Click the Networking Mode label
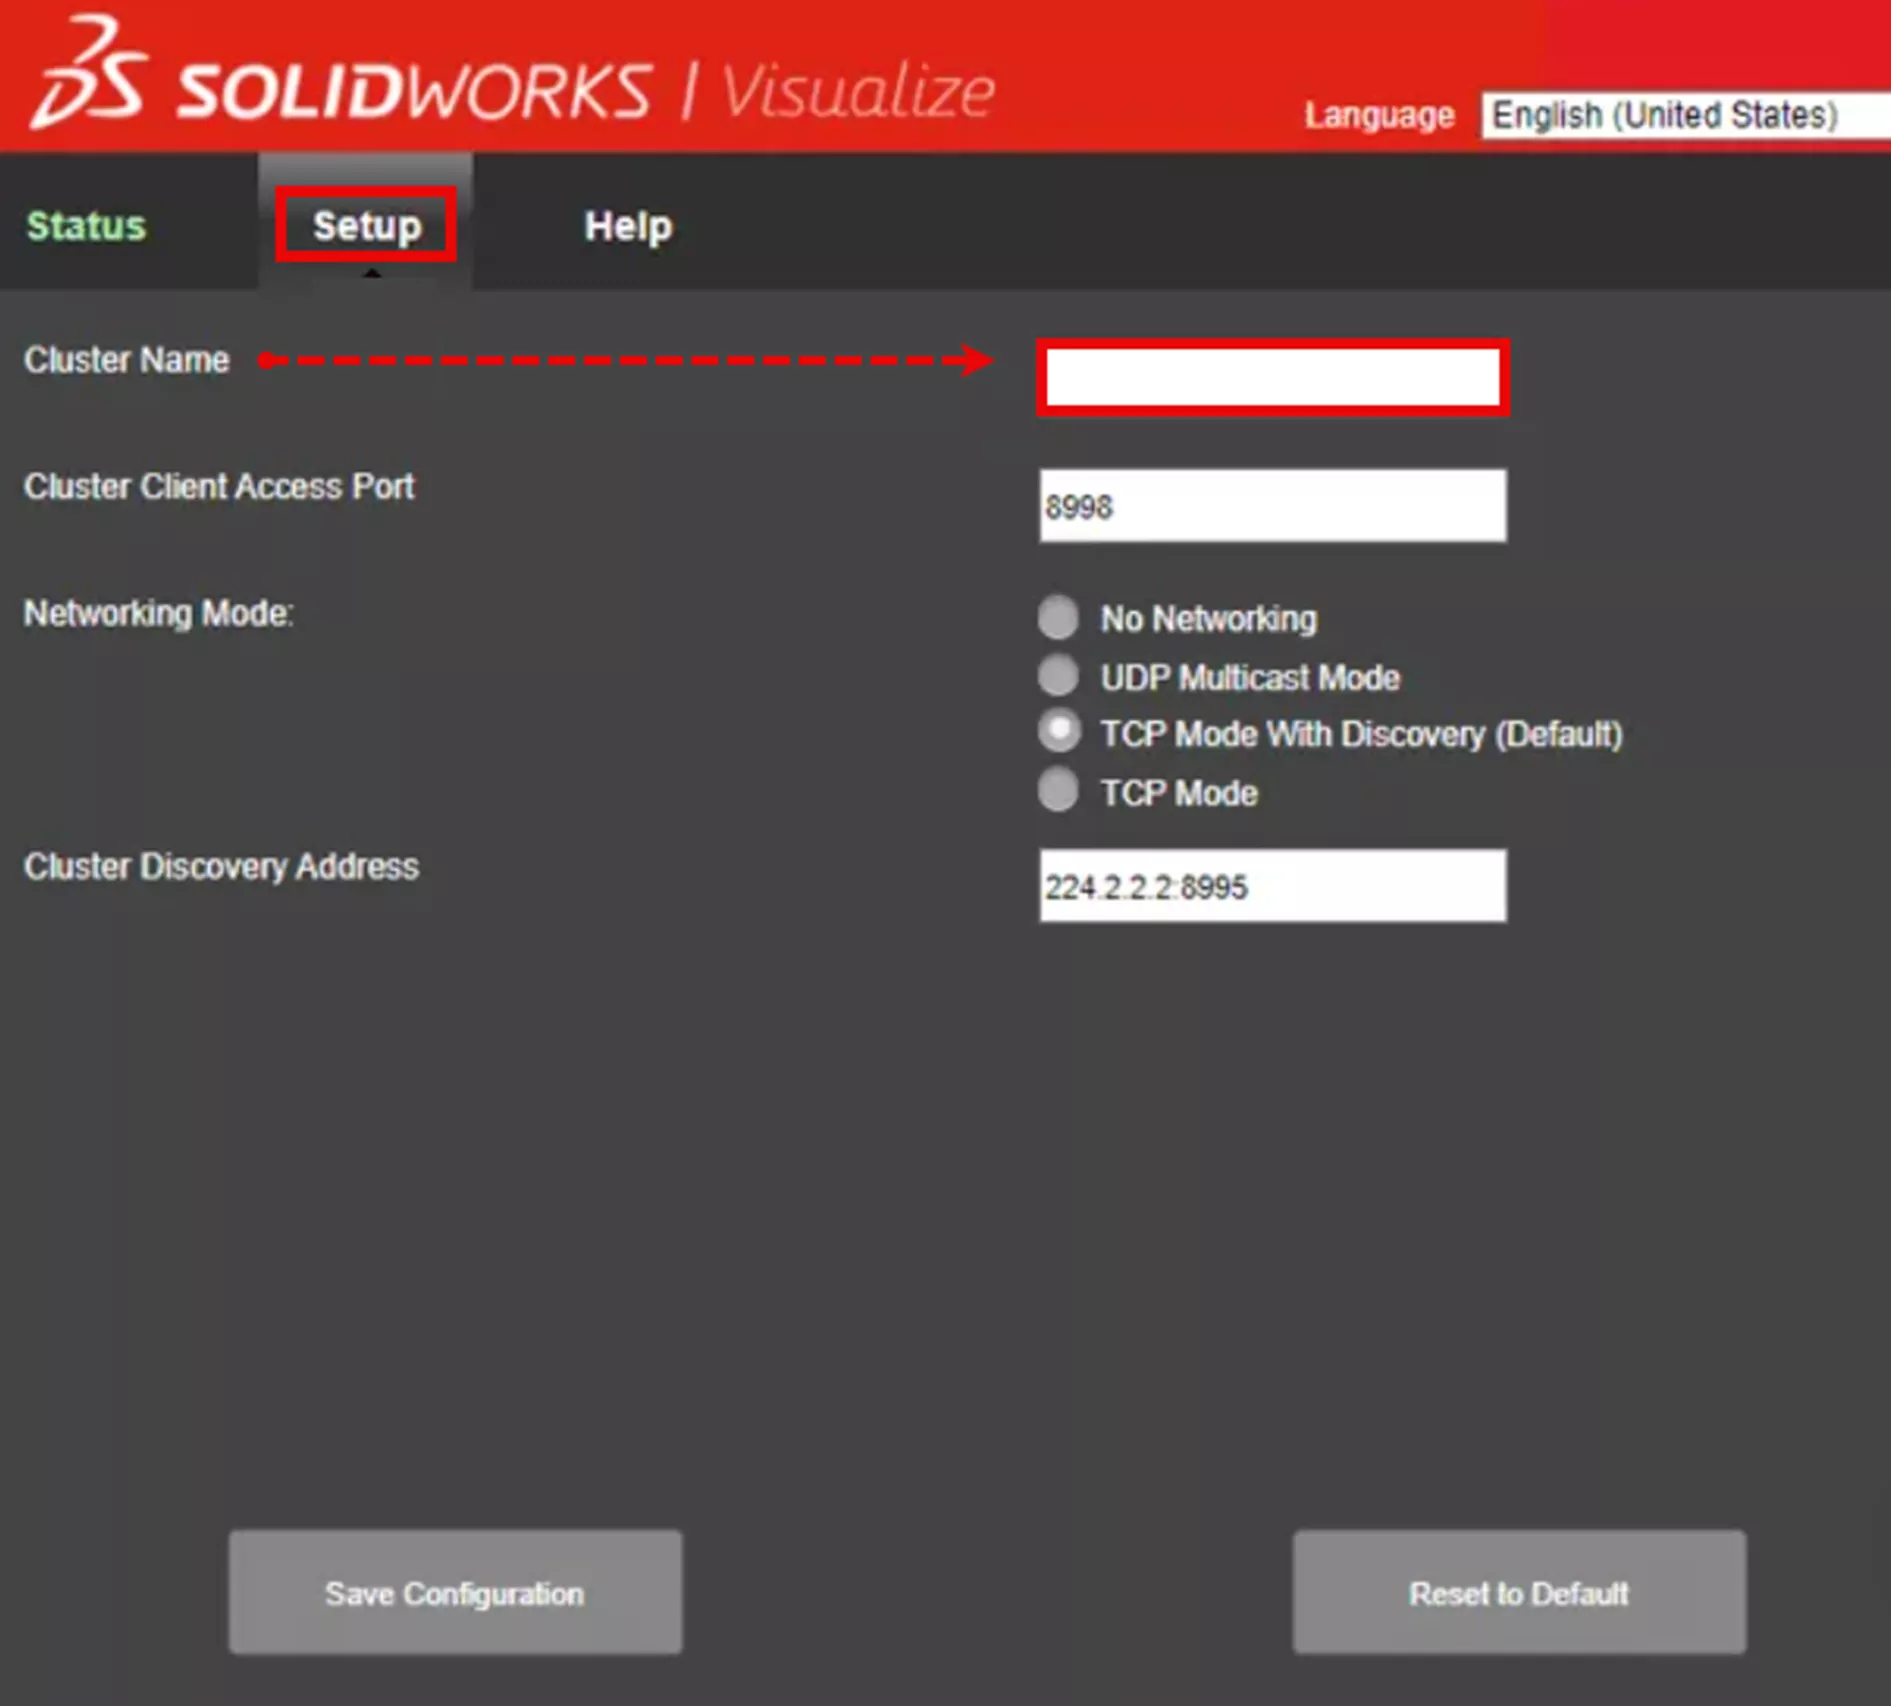The width and height of the screenshot is (1891, 1706). 159,613
